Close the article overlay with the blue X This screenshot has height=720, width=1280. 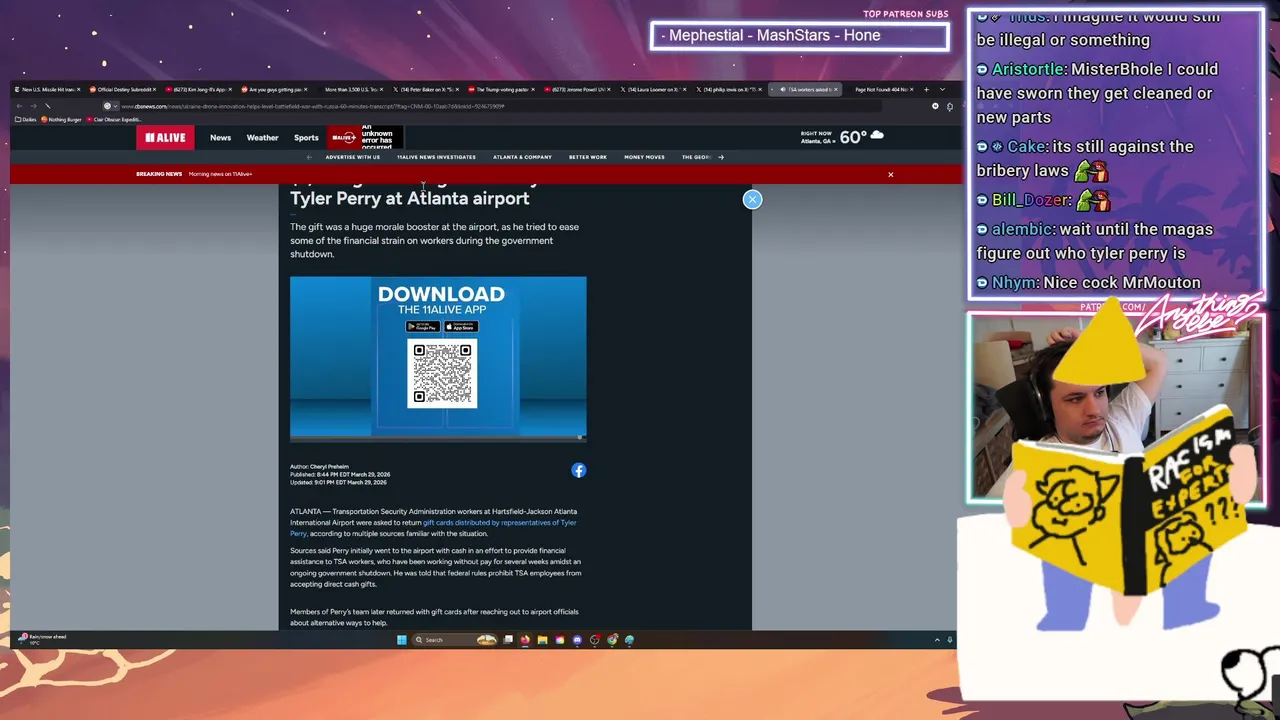pos(752,200)
